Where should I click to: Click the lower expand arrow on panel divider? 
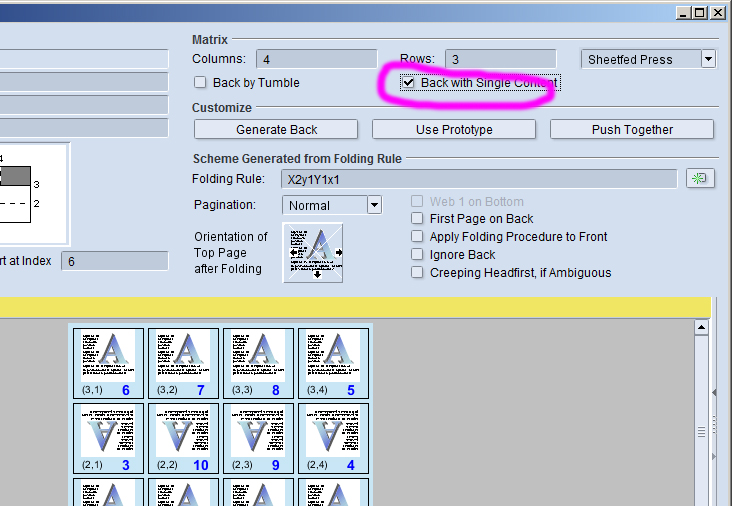pos(714,456)
